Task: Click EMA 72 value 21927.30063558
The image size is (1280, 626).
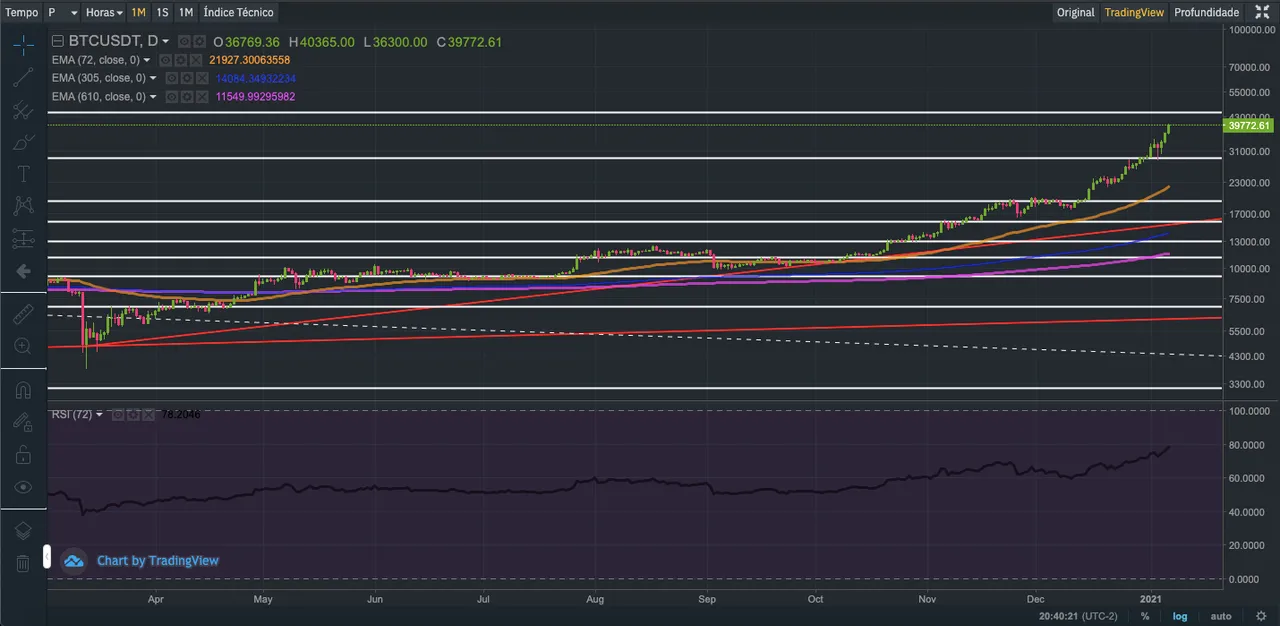Action: coord(250,60)
